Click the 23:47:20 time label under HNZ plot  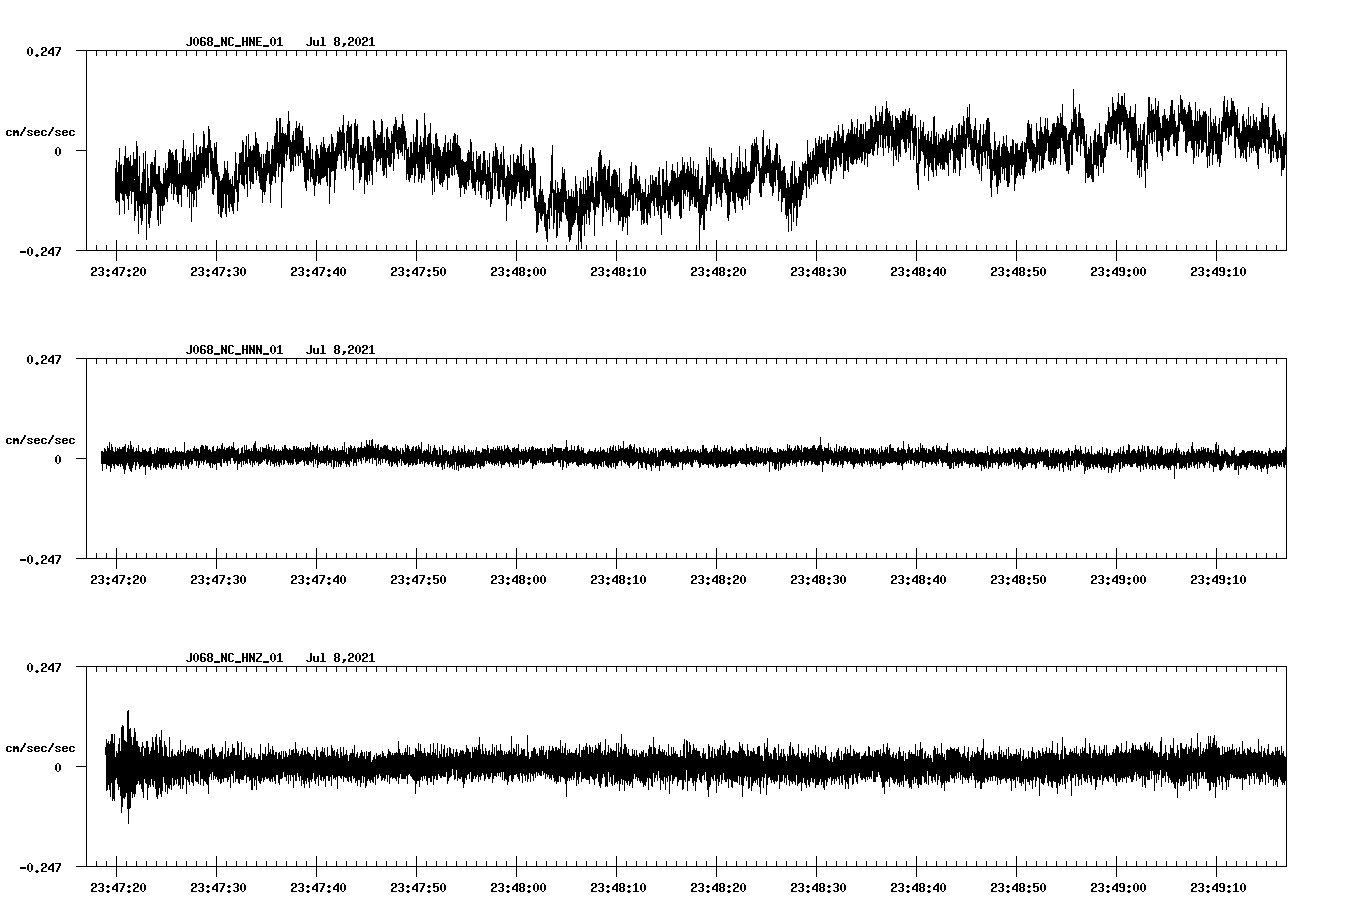pyautogui.click(x=118, y=887)
